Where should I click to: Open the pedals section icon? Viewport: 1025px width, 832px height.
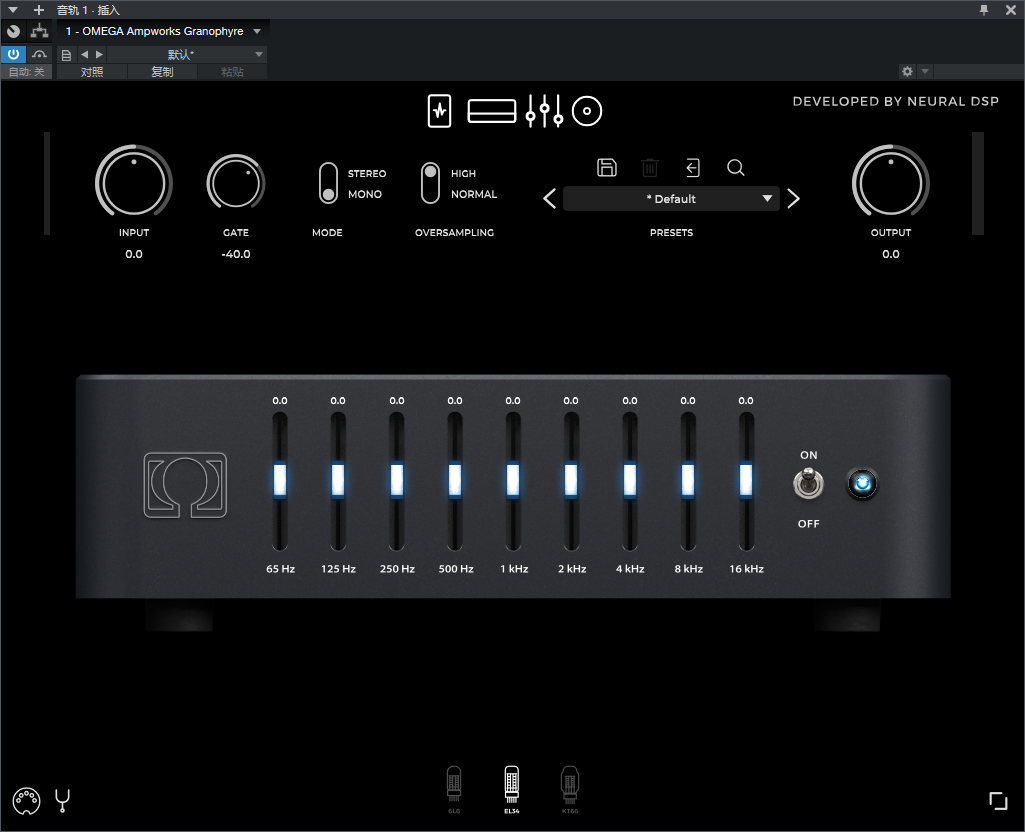coord(439,110)
